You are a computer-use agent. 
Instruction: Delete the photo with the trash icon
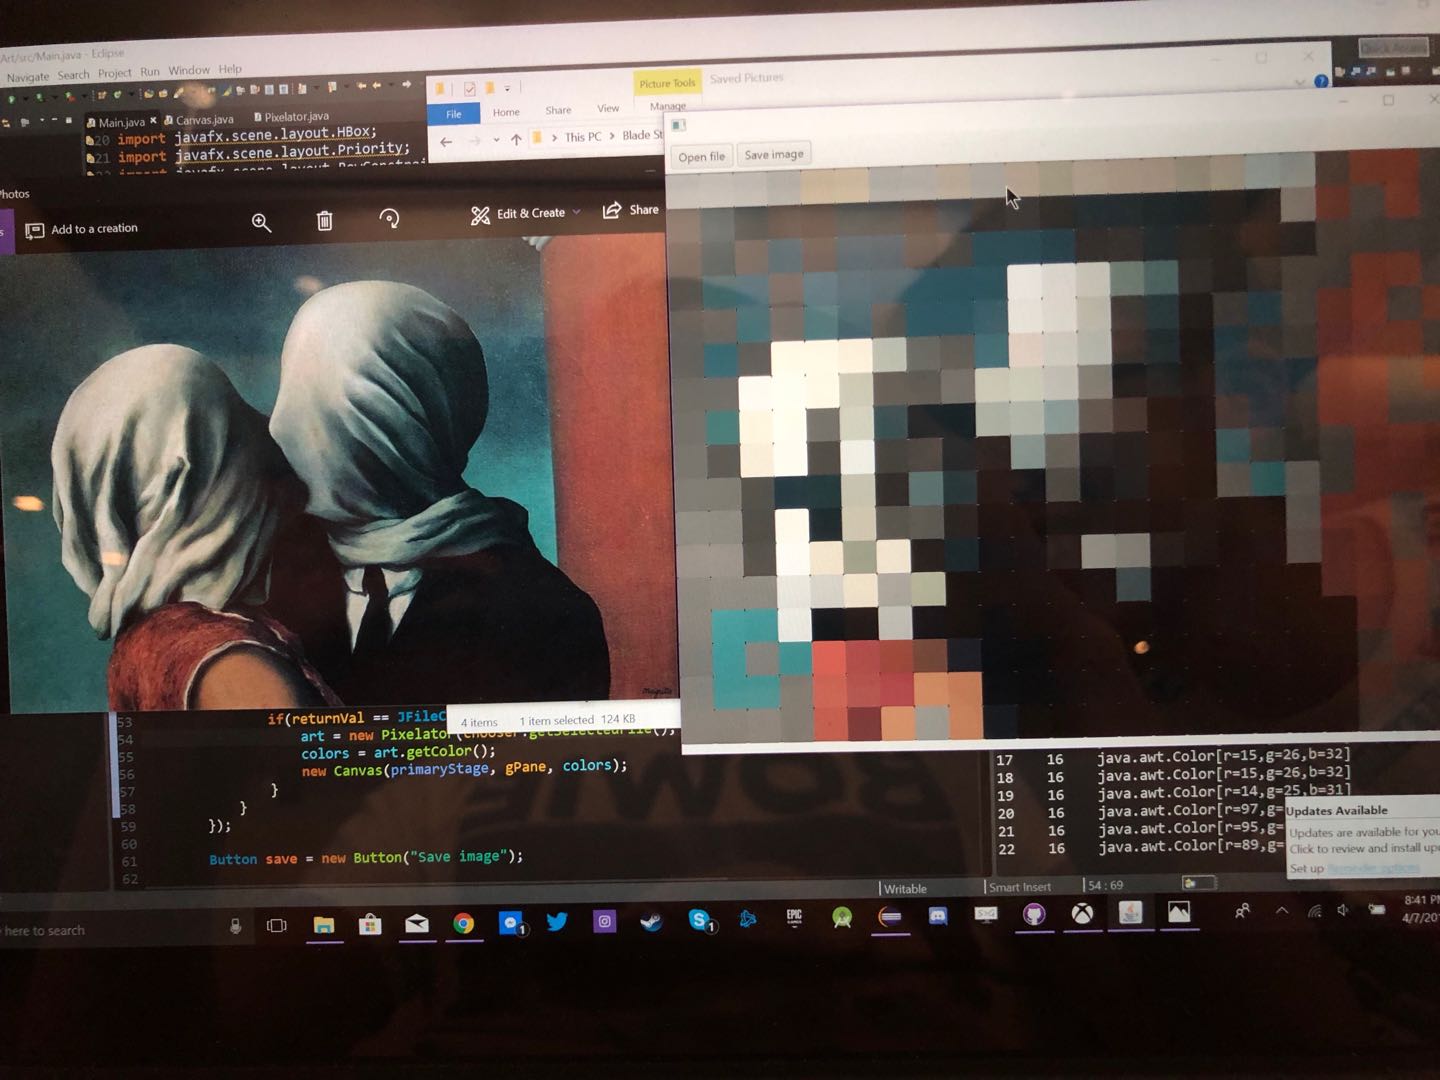[324, 221]
